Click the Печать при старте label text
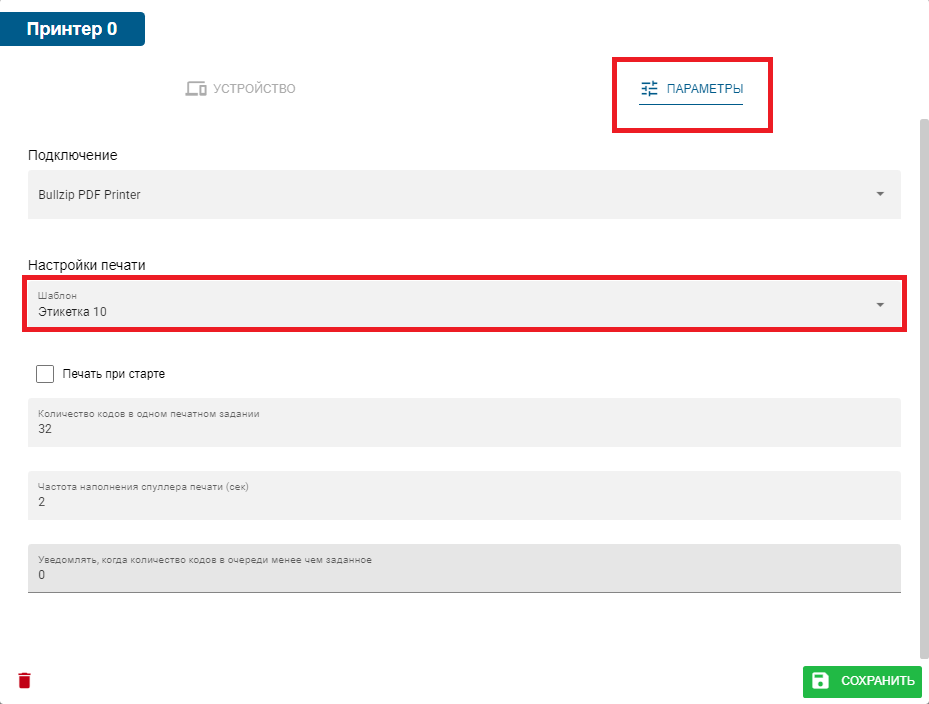 pyautogui.click(x=113, y=374)
